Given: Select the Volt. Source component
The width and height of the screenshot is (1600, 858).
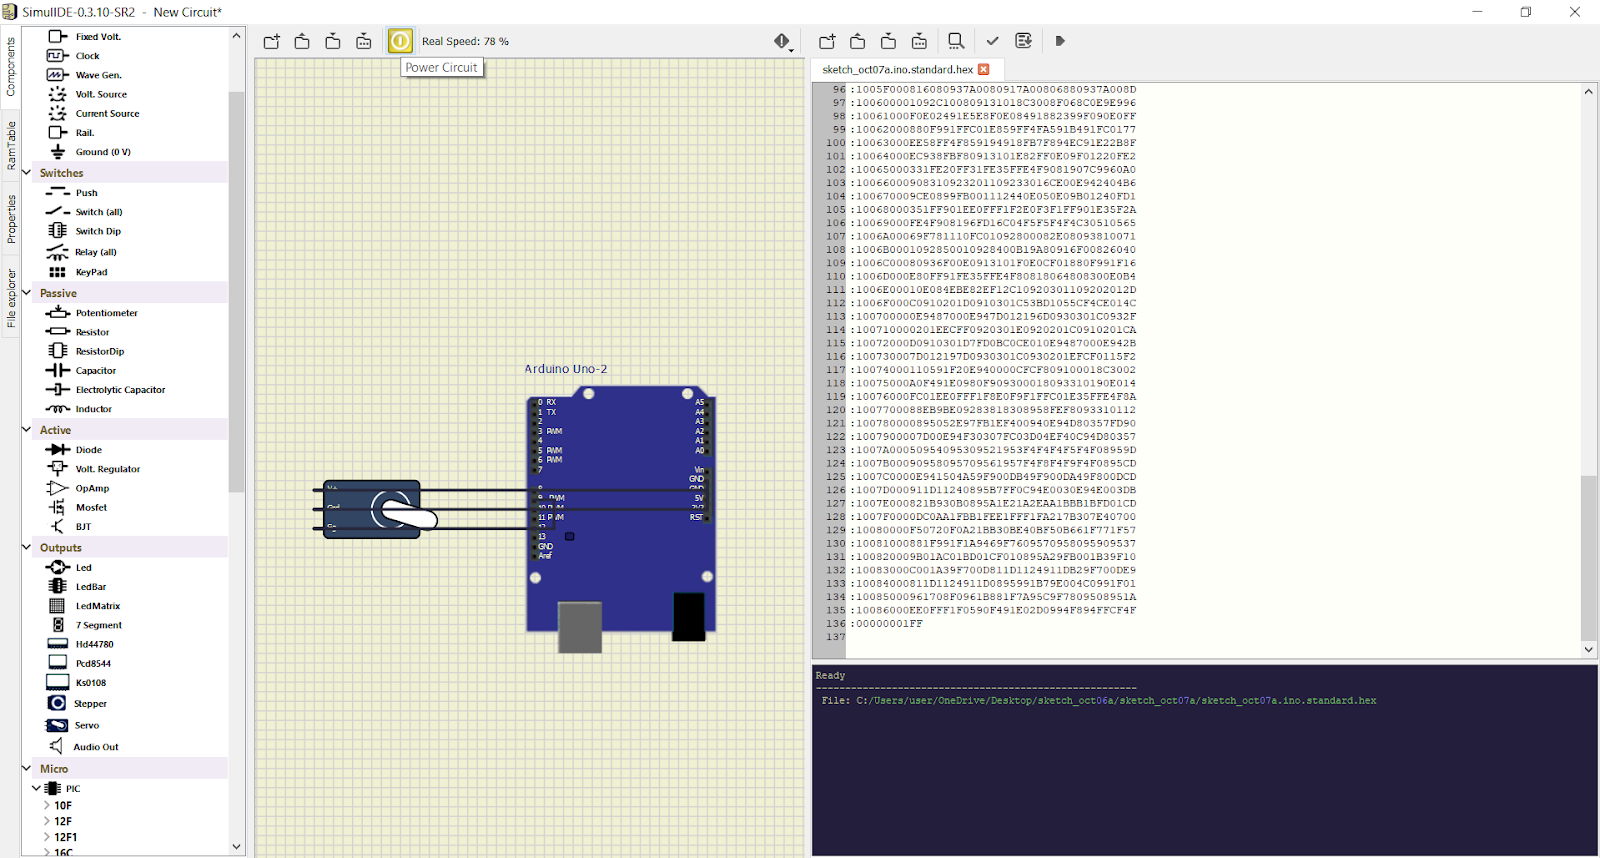Looking at the screenshot, I should pyautogui.click(x=101, y=94).
